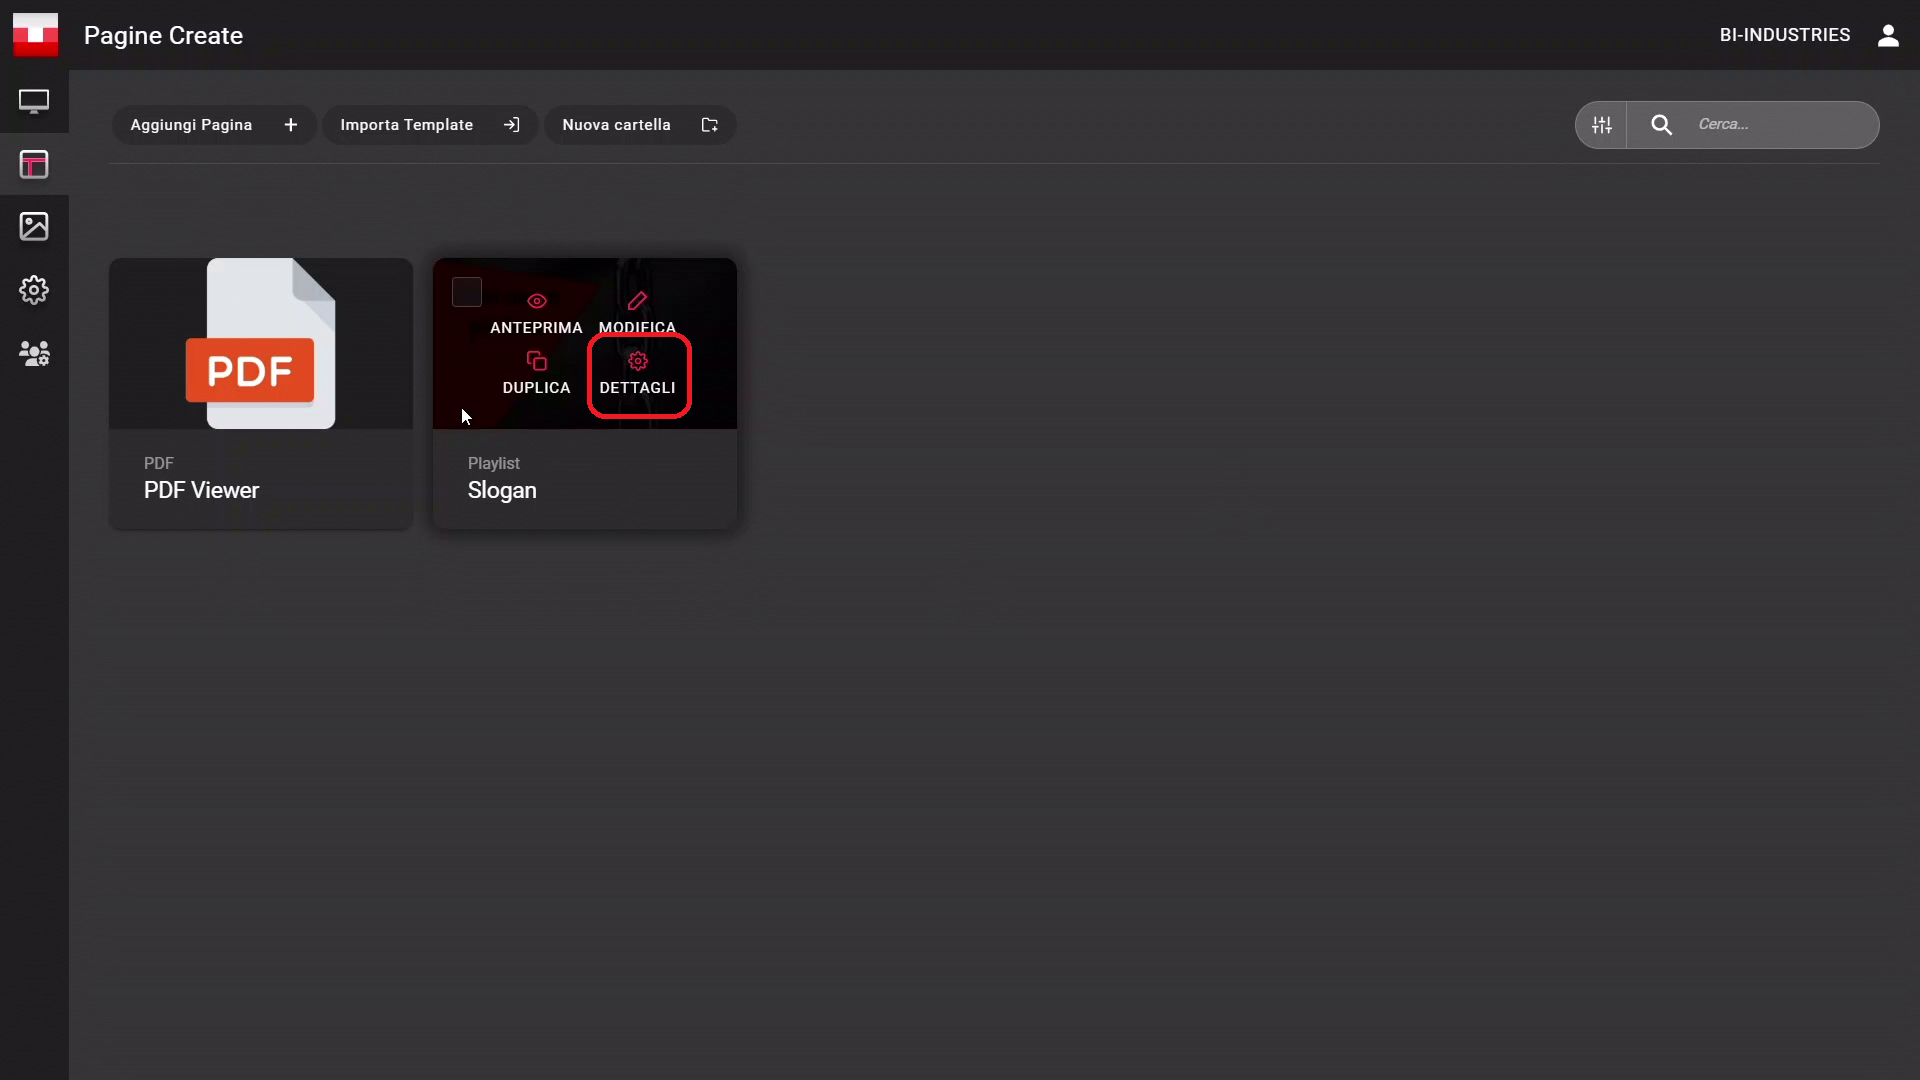
Task: Click the Aggiungi Pagina button
Action: pos(214,125)
